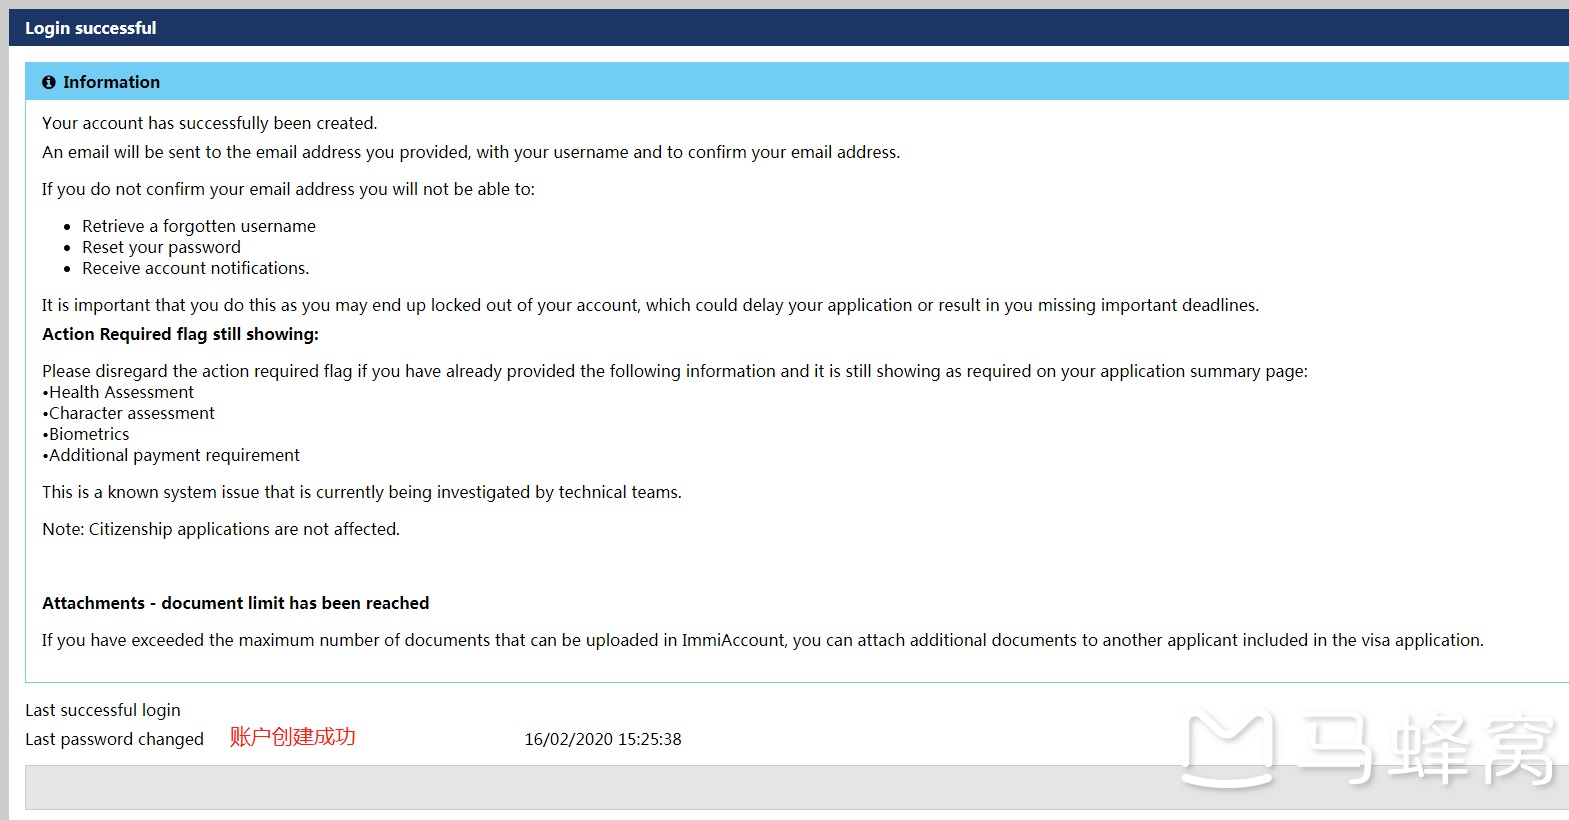1569x820 pixels.
Task: Click the 'It is important that you do this' sentence
Action: pyautogui.click(x=650, y=305)
